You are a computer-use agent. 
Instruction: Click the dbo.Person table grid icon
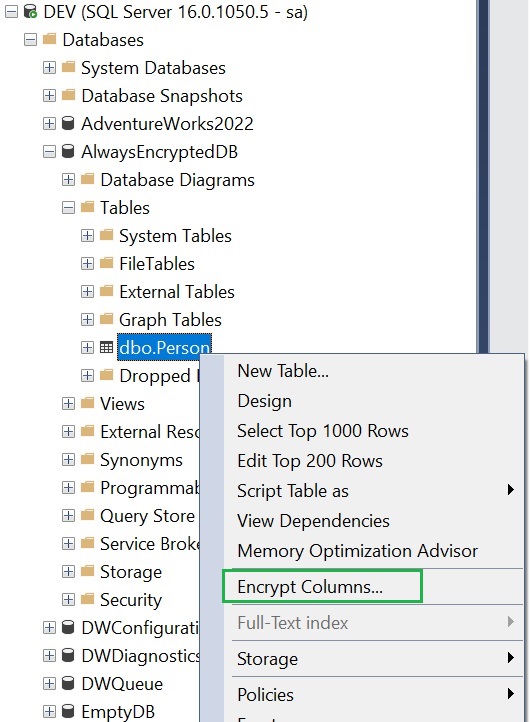[106, 347]
